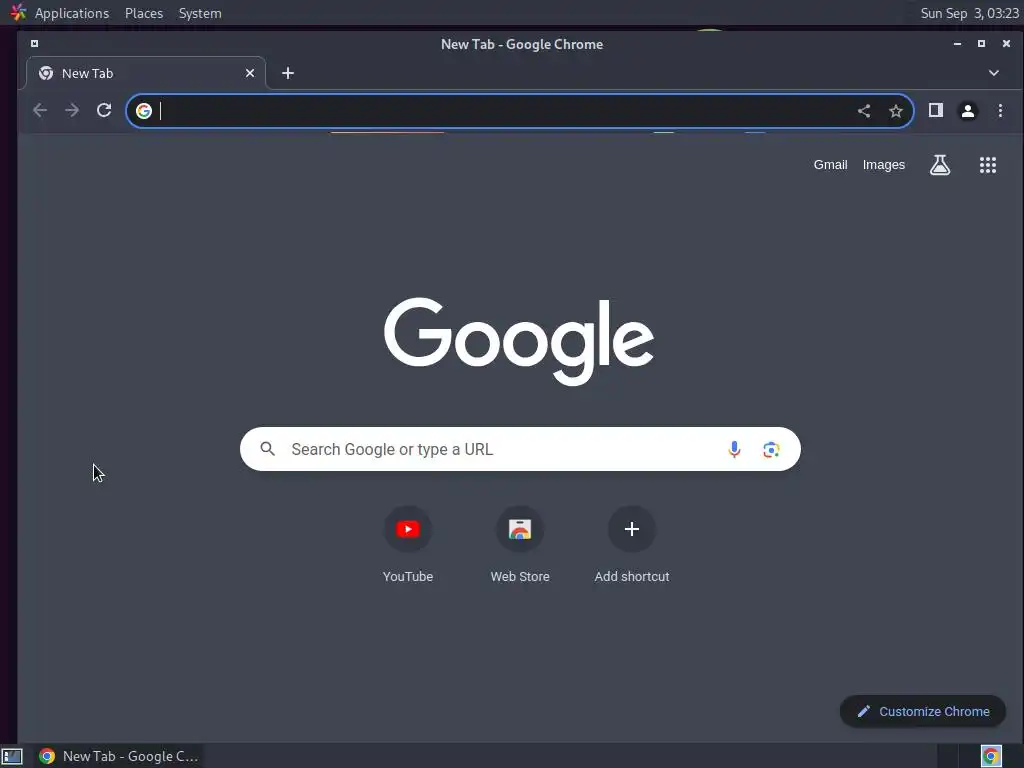Reload the page with the refresh icon
Image resolution: width=1024 pixels, height=768 pixels.
(104, 110)
